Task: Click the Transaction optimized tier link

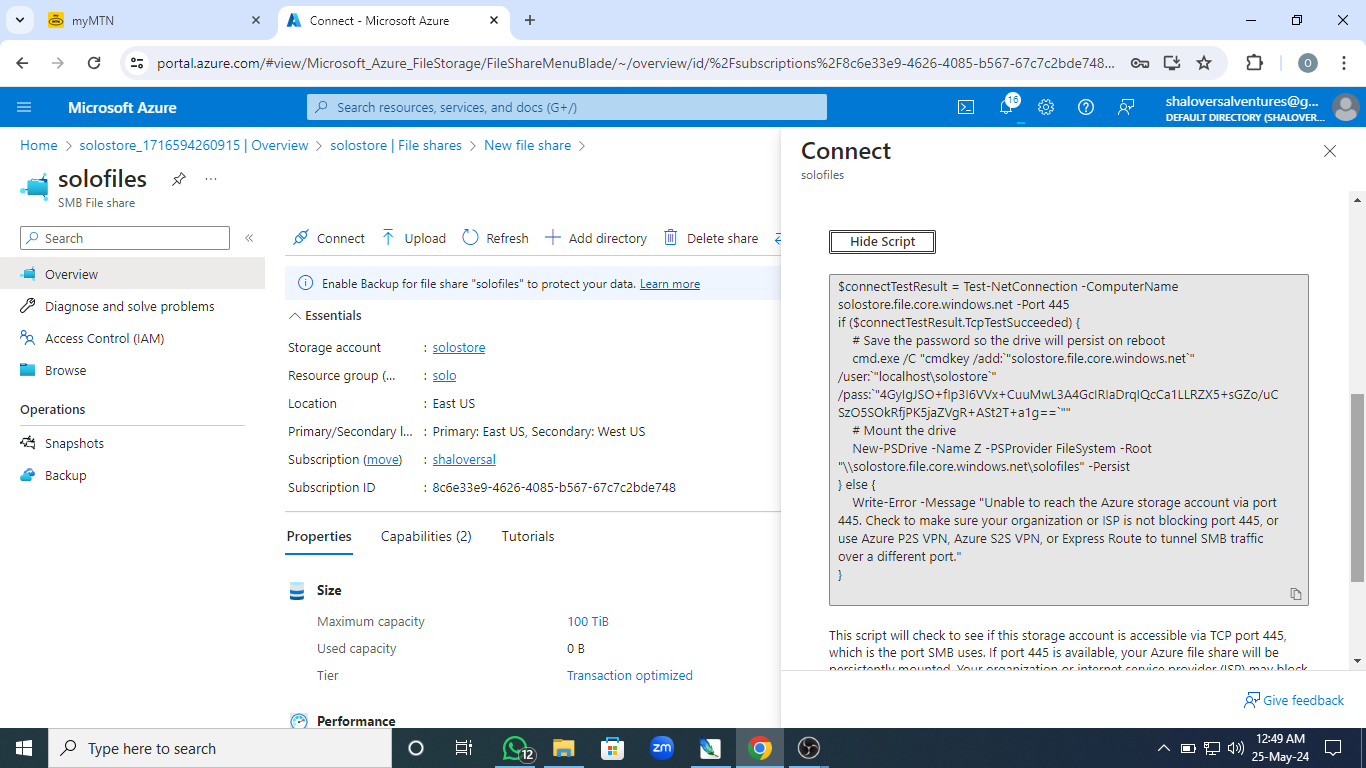Action: tap(630, 676)
